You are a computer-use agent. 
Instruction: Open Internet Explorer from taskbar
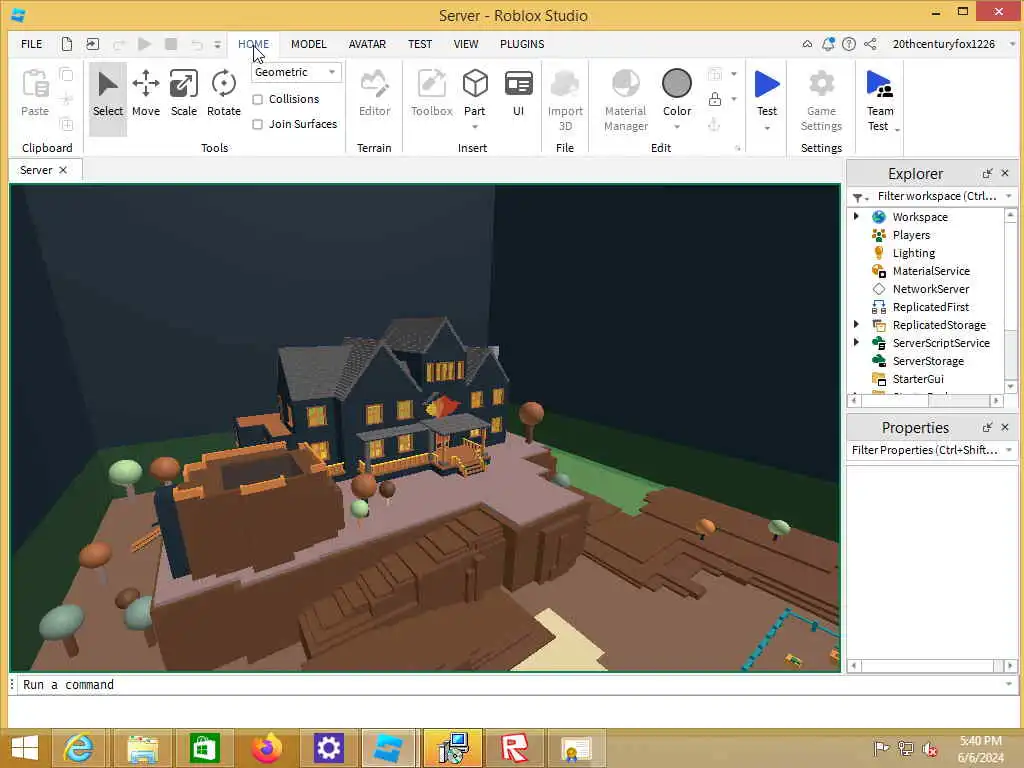[x=78, y=748]
